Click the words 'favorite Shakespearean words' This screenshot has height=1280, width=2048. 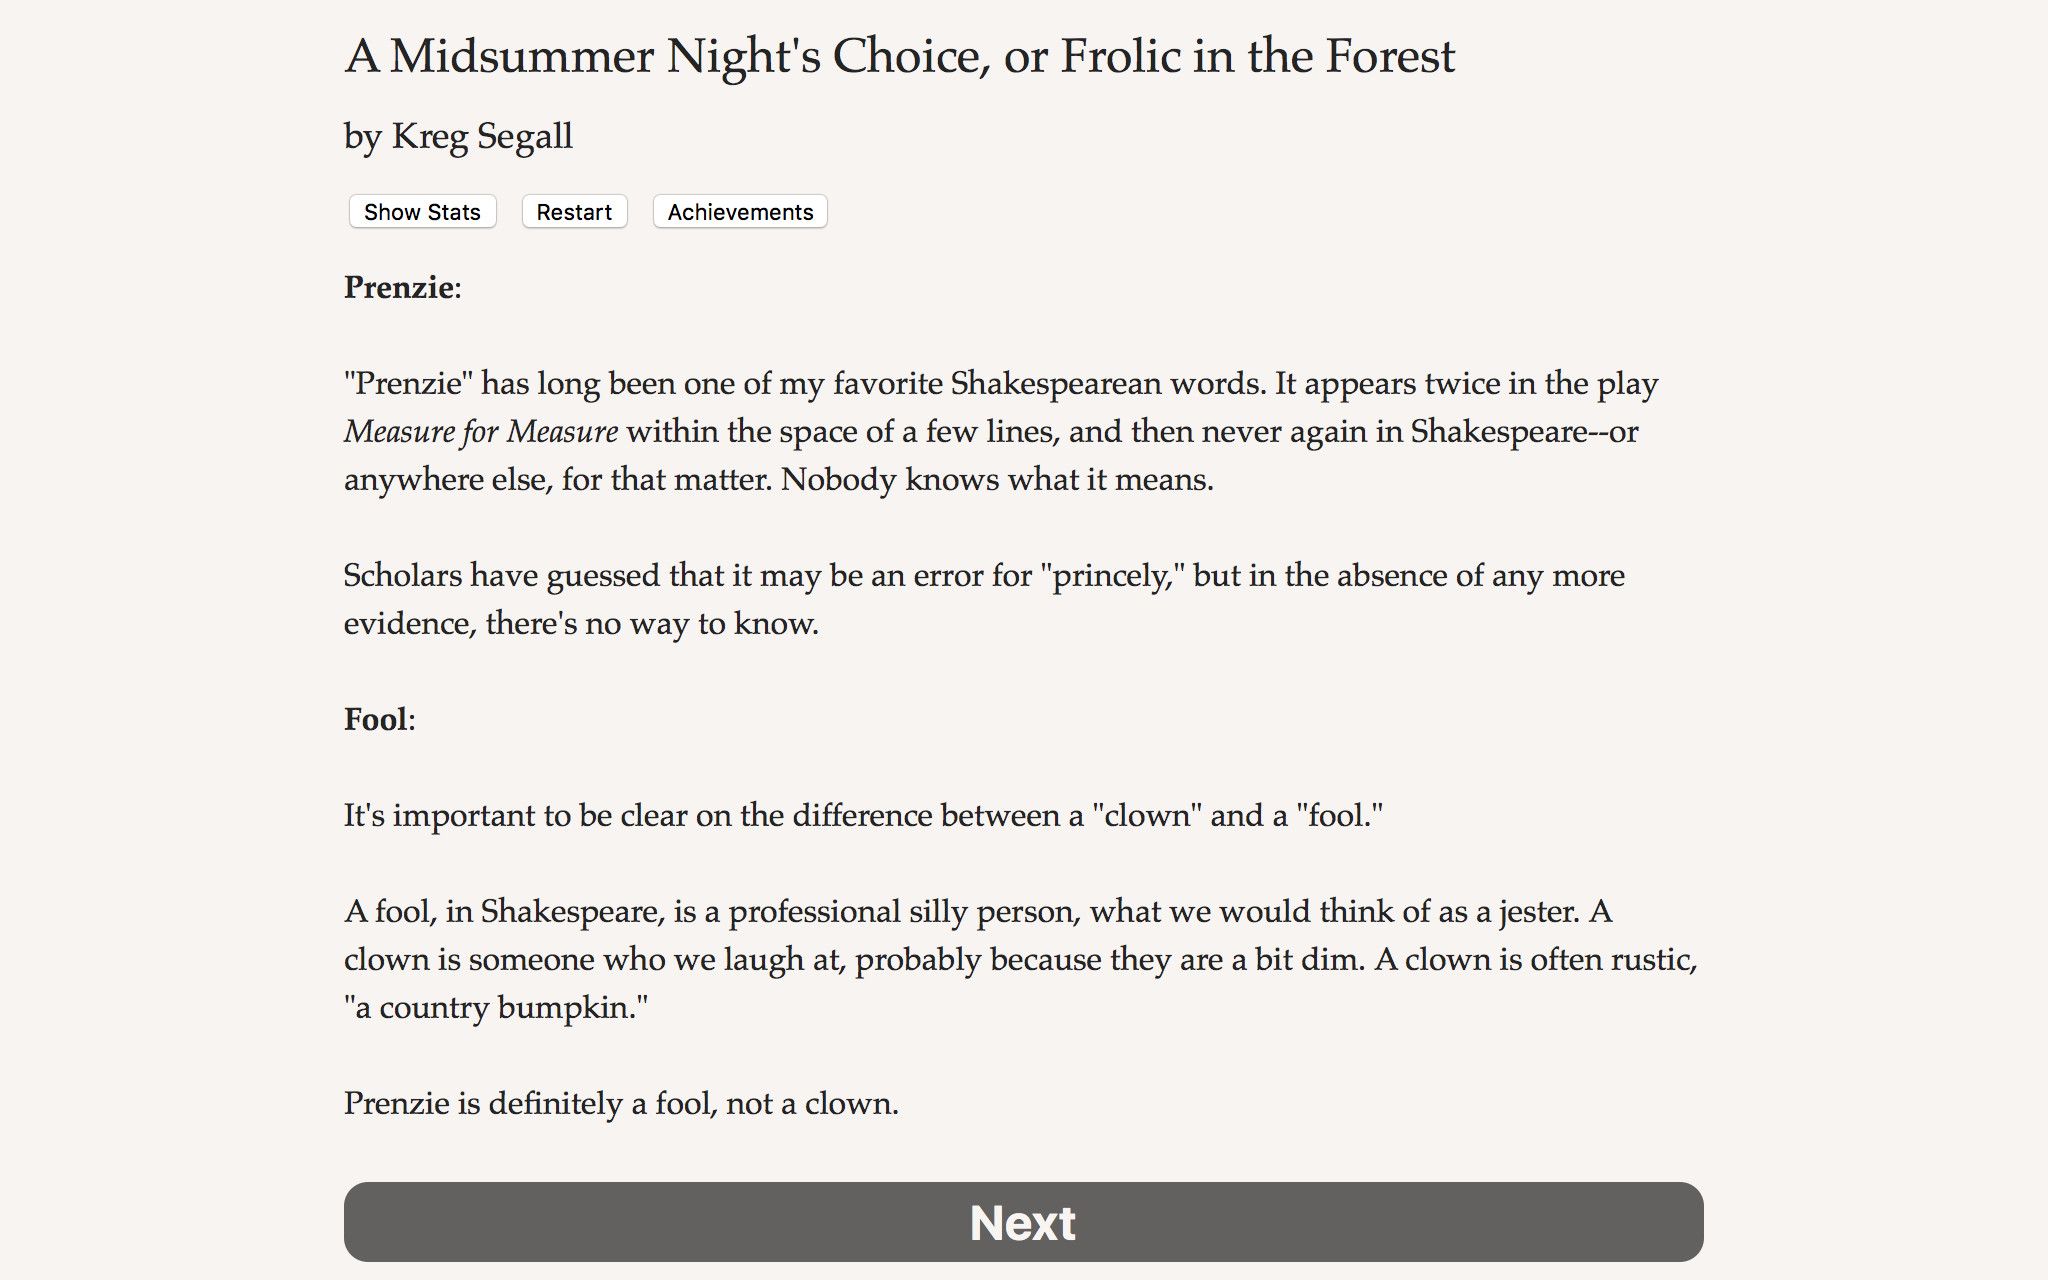tap(1048, 384)
